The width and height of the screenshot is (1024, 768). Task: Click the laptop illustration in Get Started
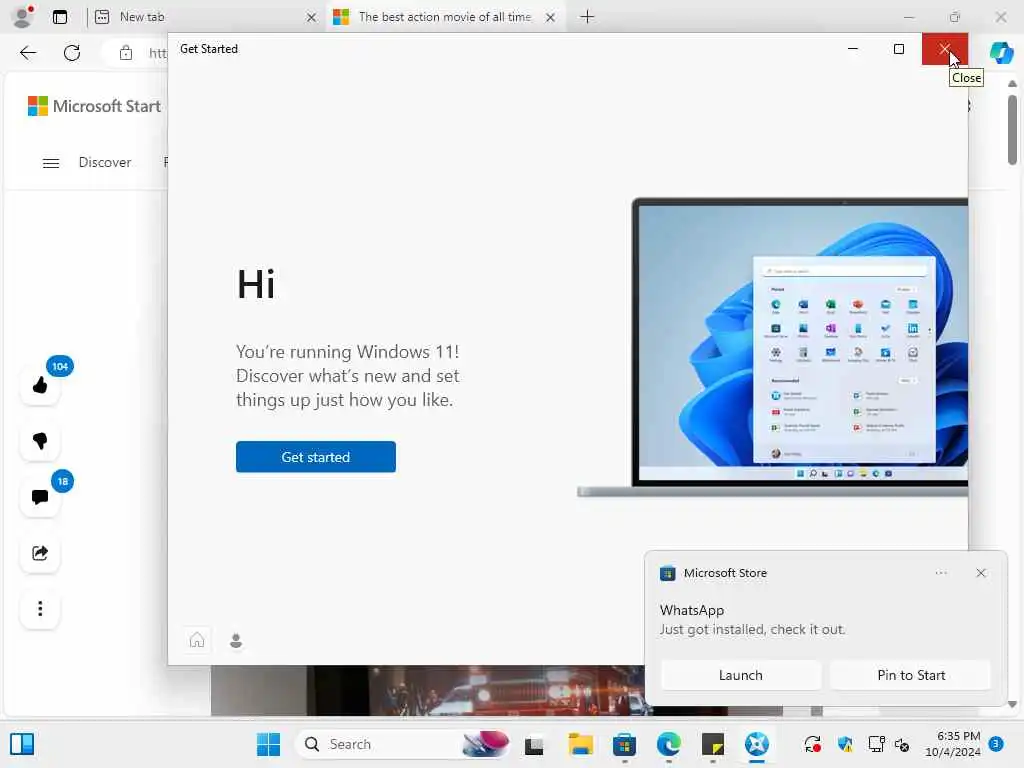point(773,347)
